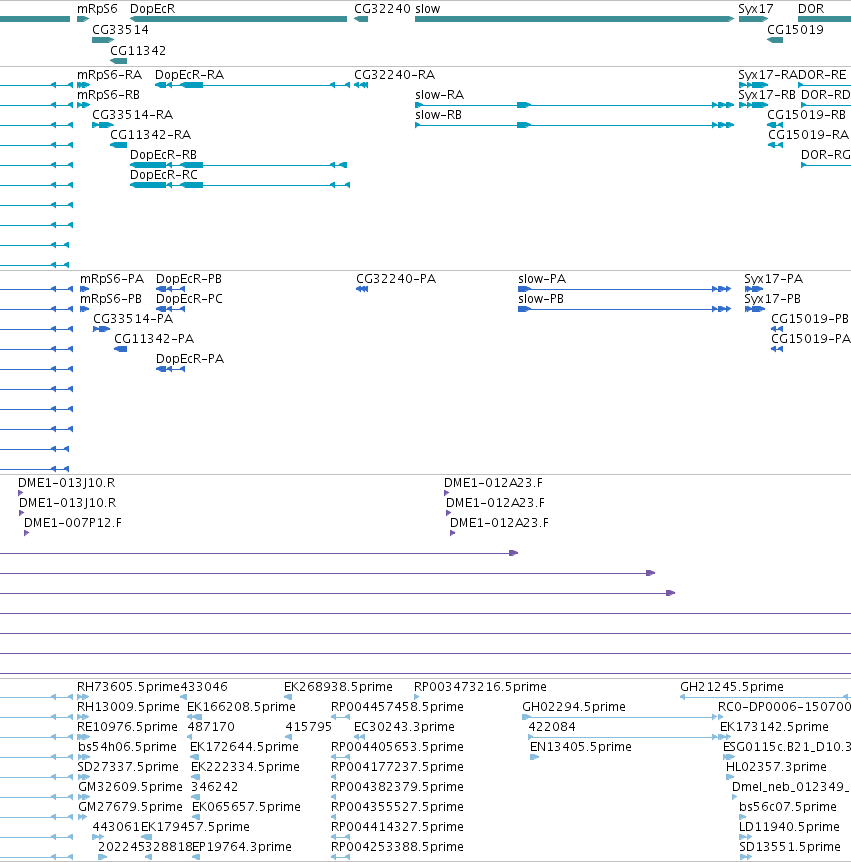Screen dimensions: 851x862
Task: Select the Syx17-PB protein label
Action: click(772, 299)
